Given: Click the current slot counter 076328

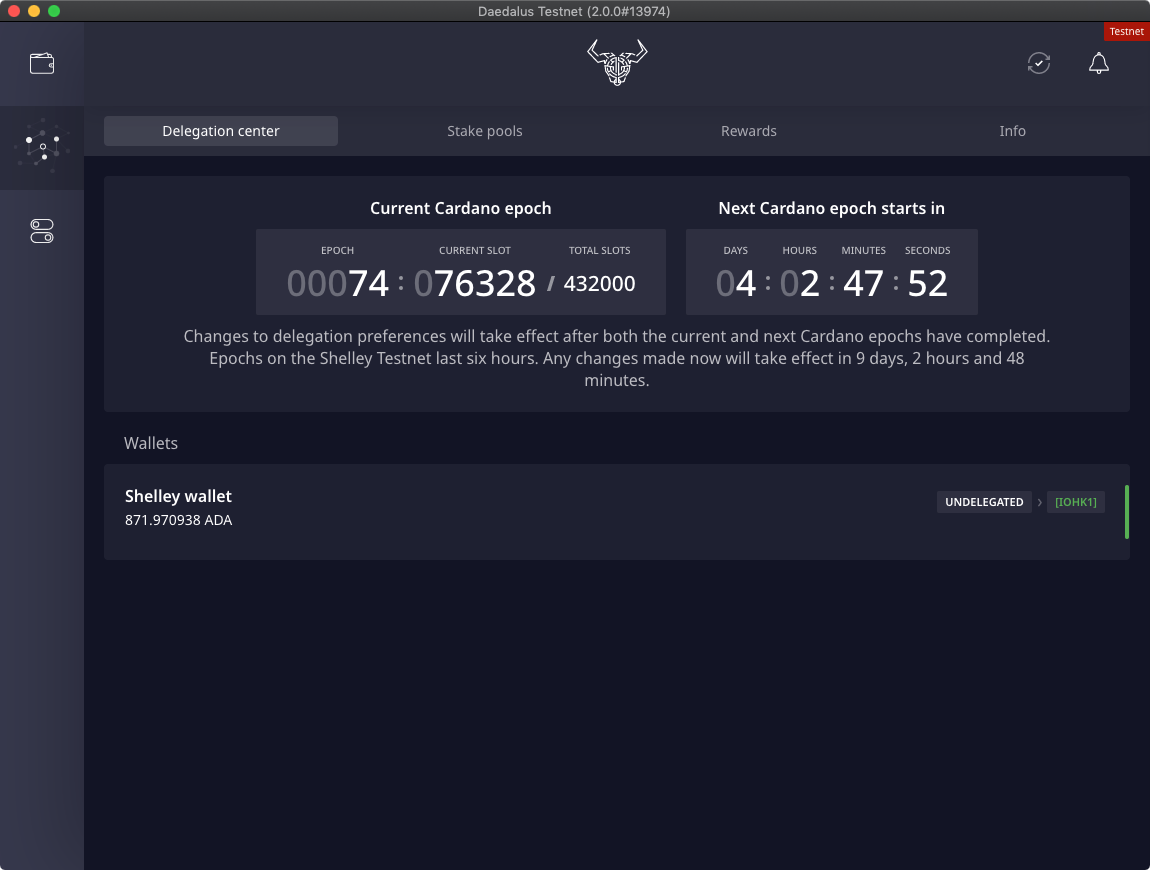Looking at the screenshot, I should (474, 282).
